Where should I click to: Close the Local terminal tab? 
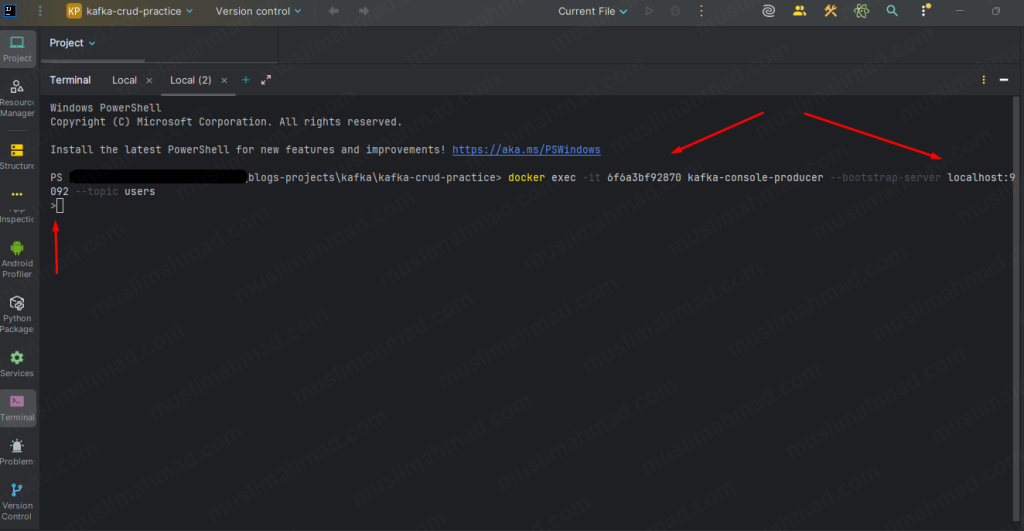149,80
